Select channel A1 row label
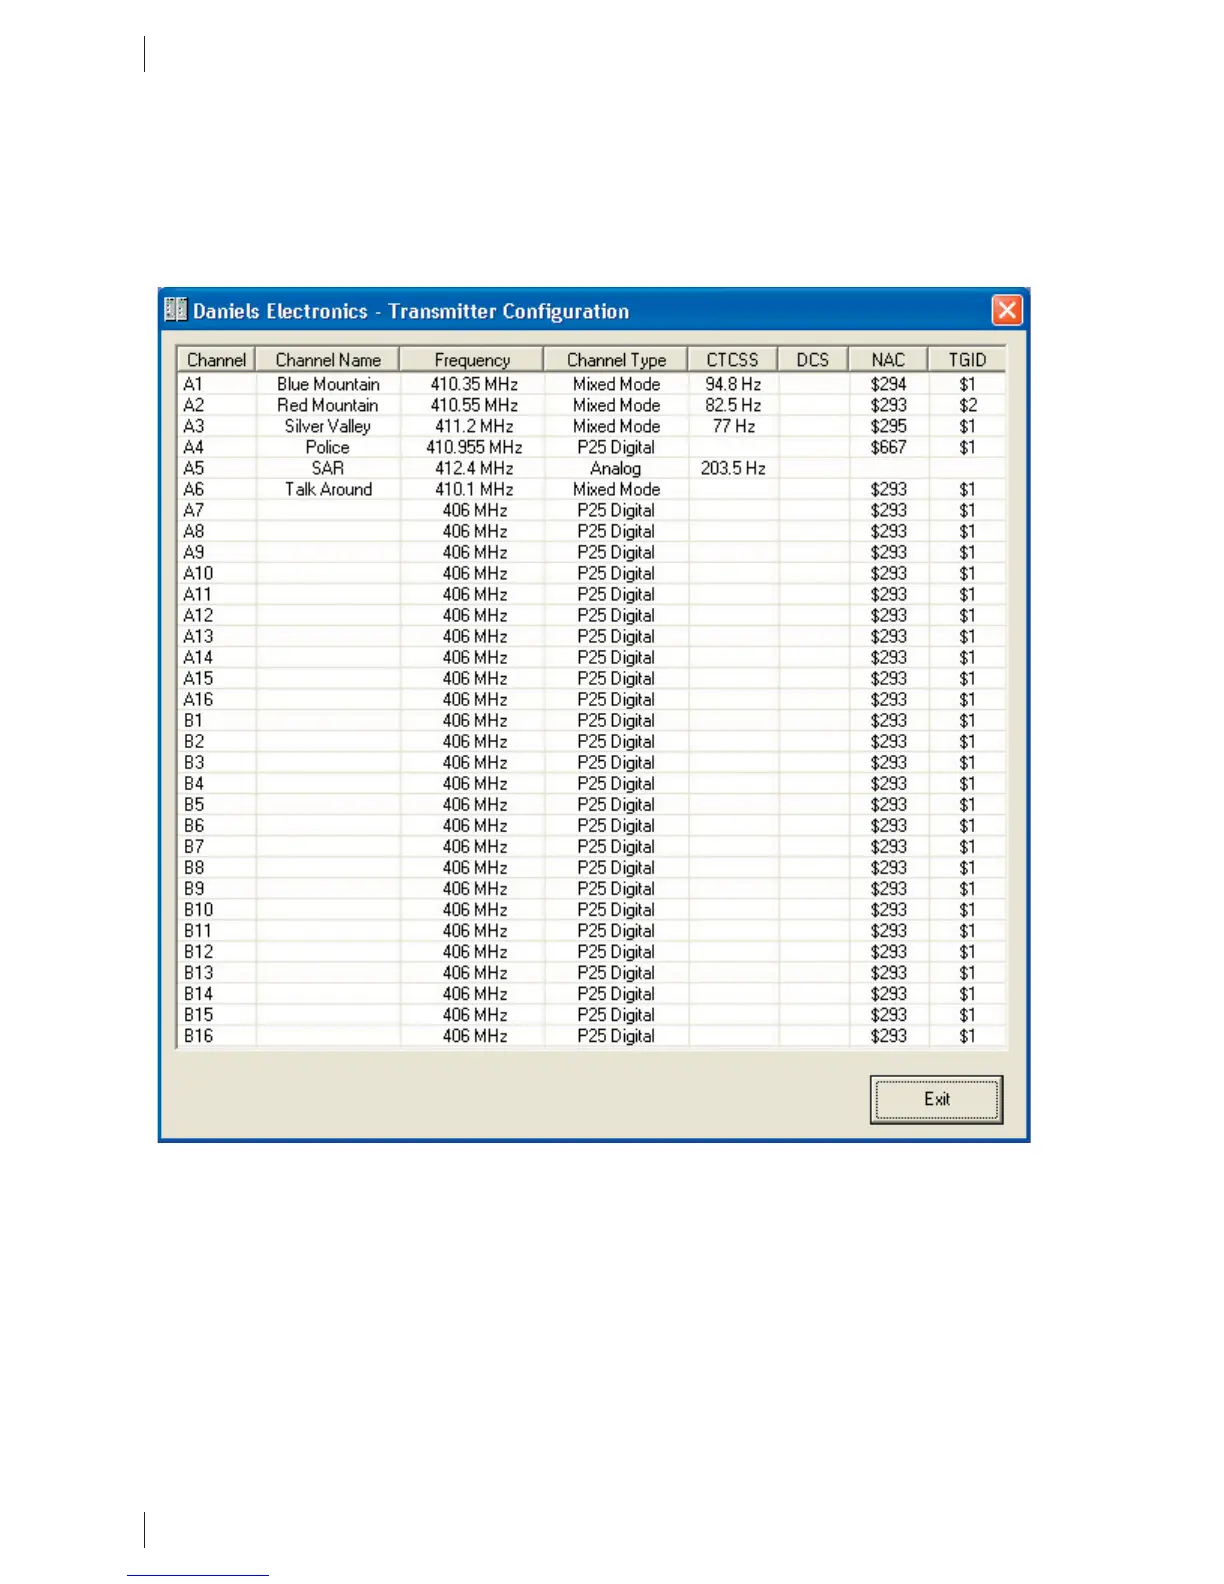The width and height of the screenshot is (1224, 1584). click(x=193, y=384)
